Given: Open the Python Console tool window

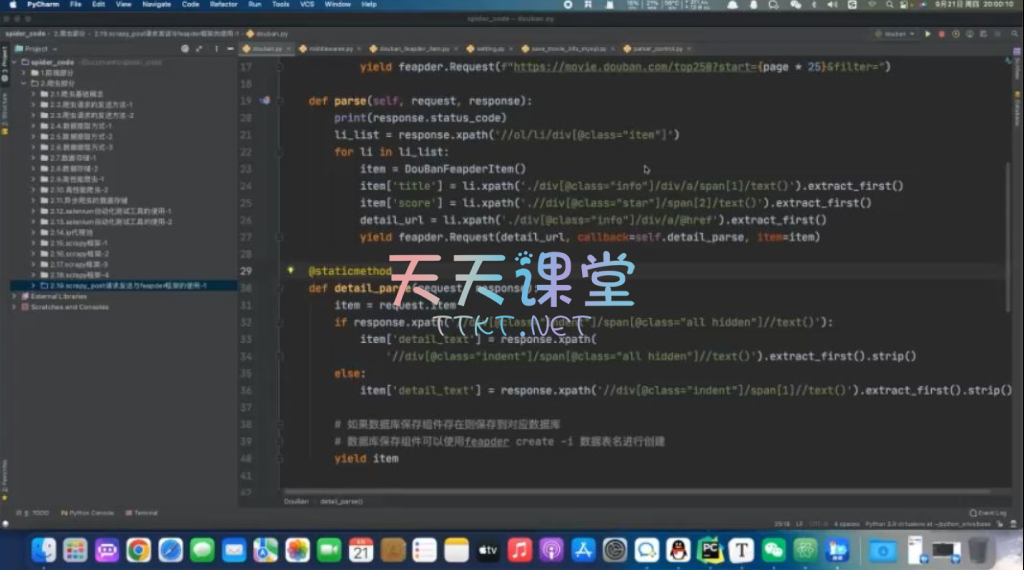Looking at the screenshot, I should (x=90, y=513).
